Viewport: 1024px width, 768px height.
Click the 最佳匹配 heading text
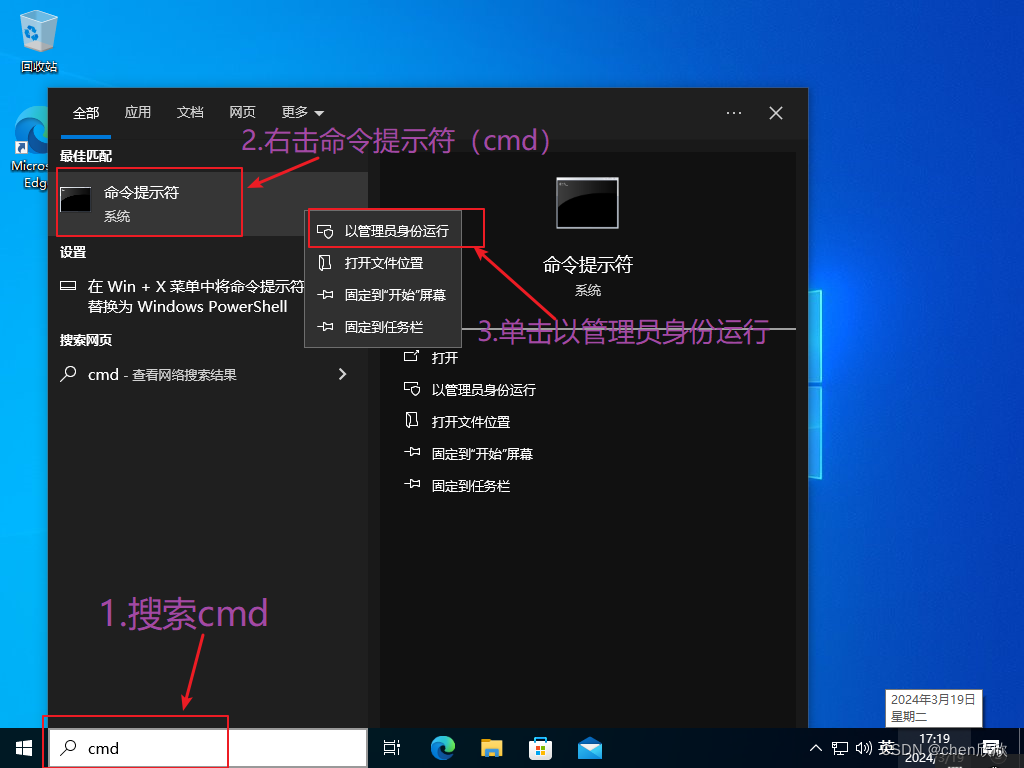(86, 156)
